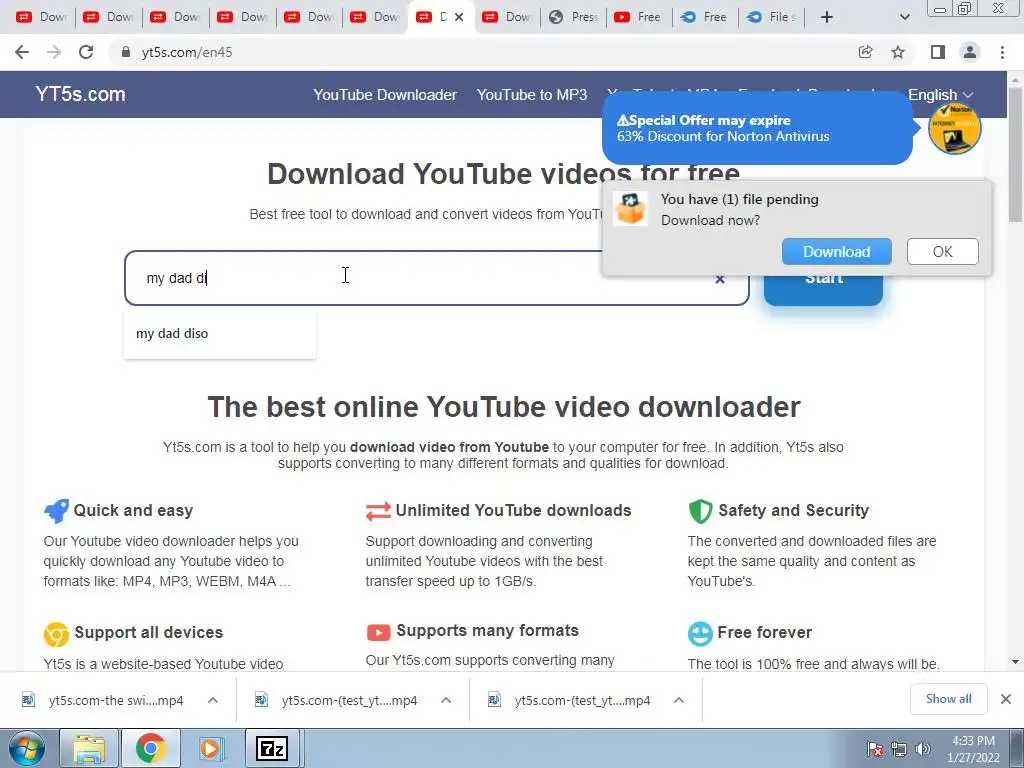This screenshot has height=768, width=1024.
Task: Click the Unlimited YouTube downloads arrows icon
Action: tap(378, 511)
